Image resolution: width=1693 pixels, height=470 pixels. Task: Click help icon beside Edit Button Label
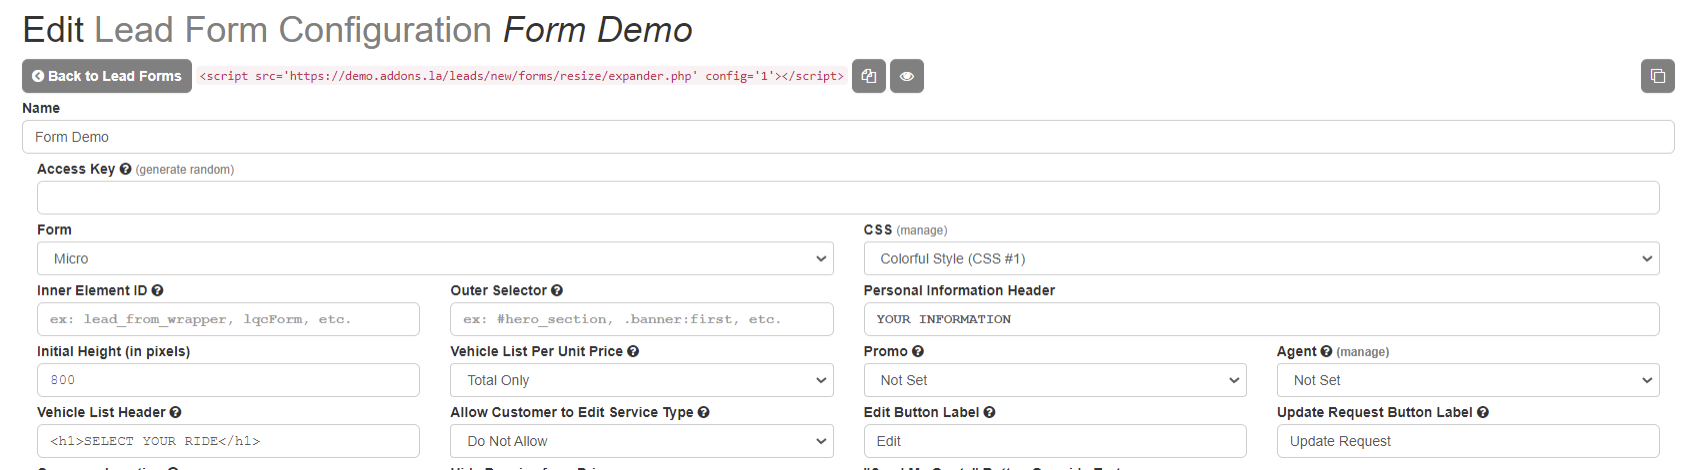pos(989,412)
